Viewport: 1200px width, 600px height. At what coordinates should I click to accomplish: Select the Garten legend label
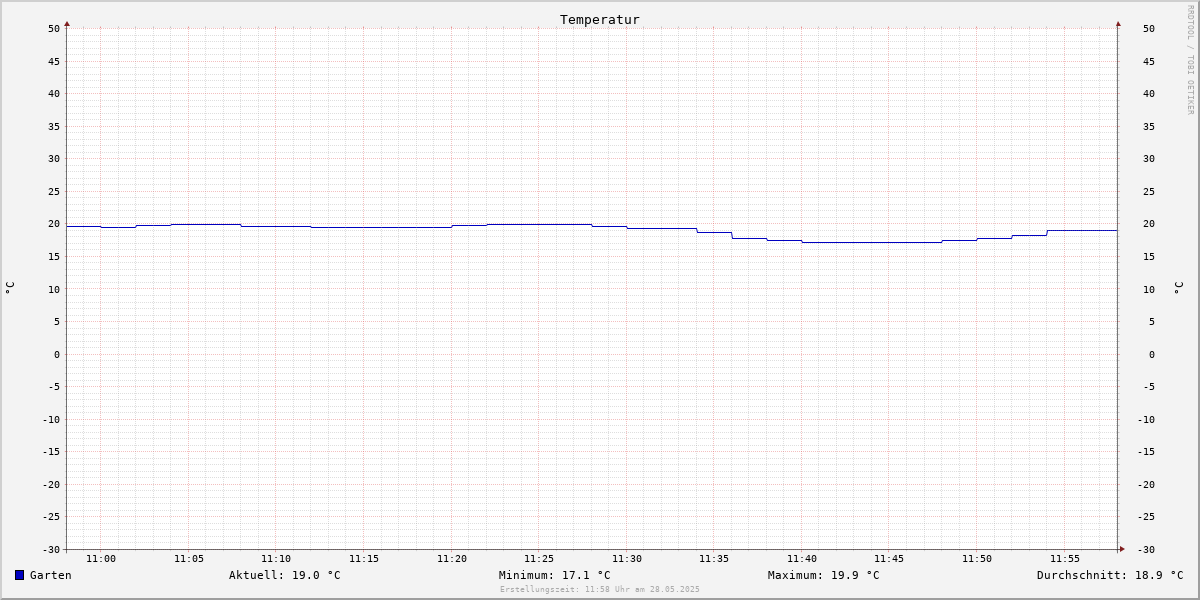point(51,575)
